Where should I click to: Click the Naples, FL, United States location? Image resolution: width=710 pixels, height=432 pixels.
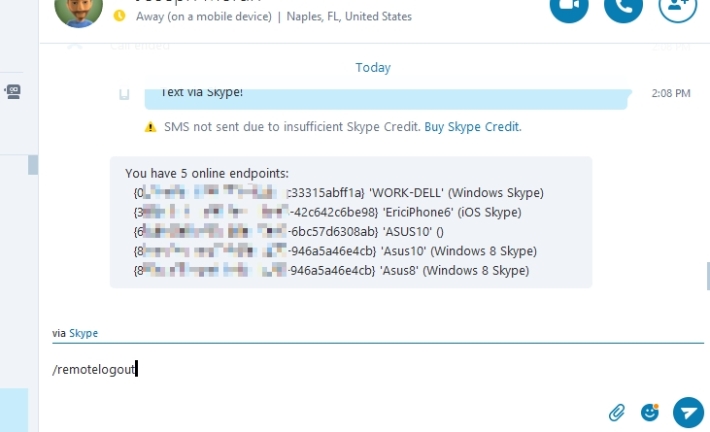[349, 16]
